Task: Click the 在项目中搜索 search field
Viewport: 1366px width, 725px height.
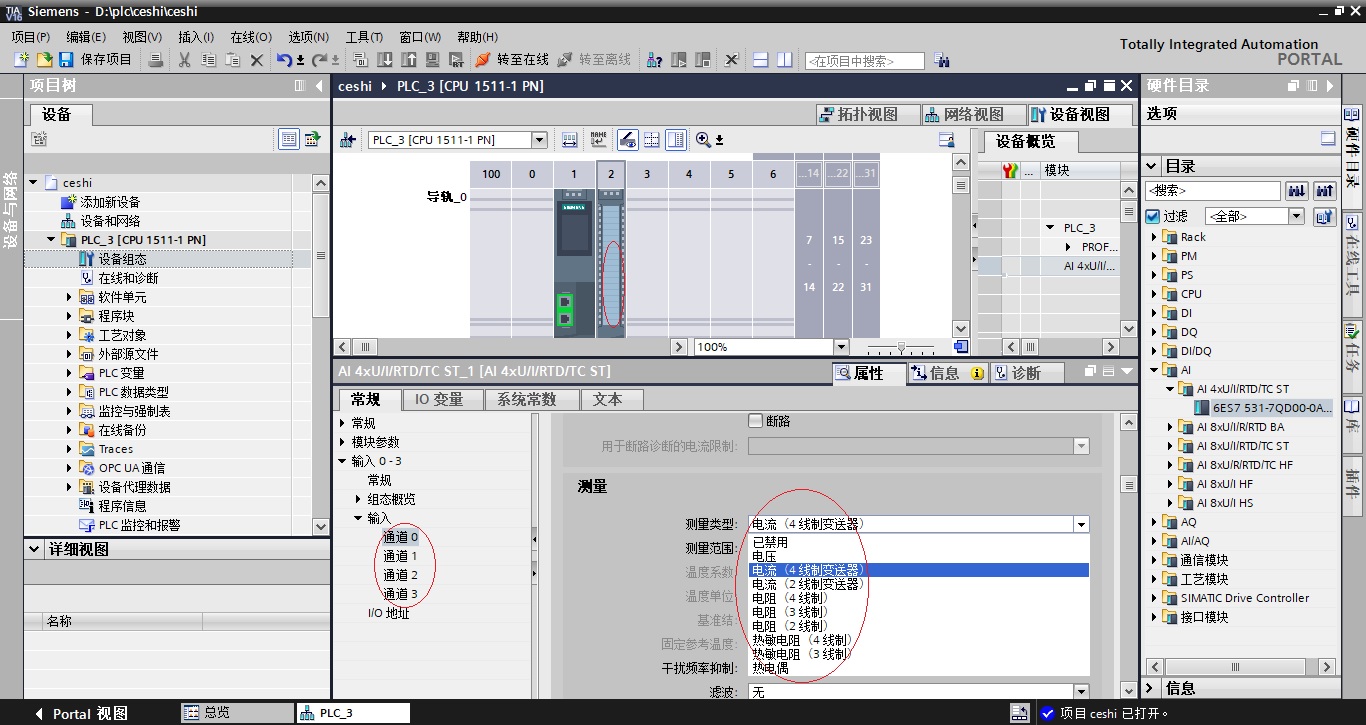Action: click(x=864, y=61)
